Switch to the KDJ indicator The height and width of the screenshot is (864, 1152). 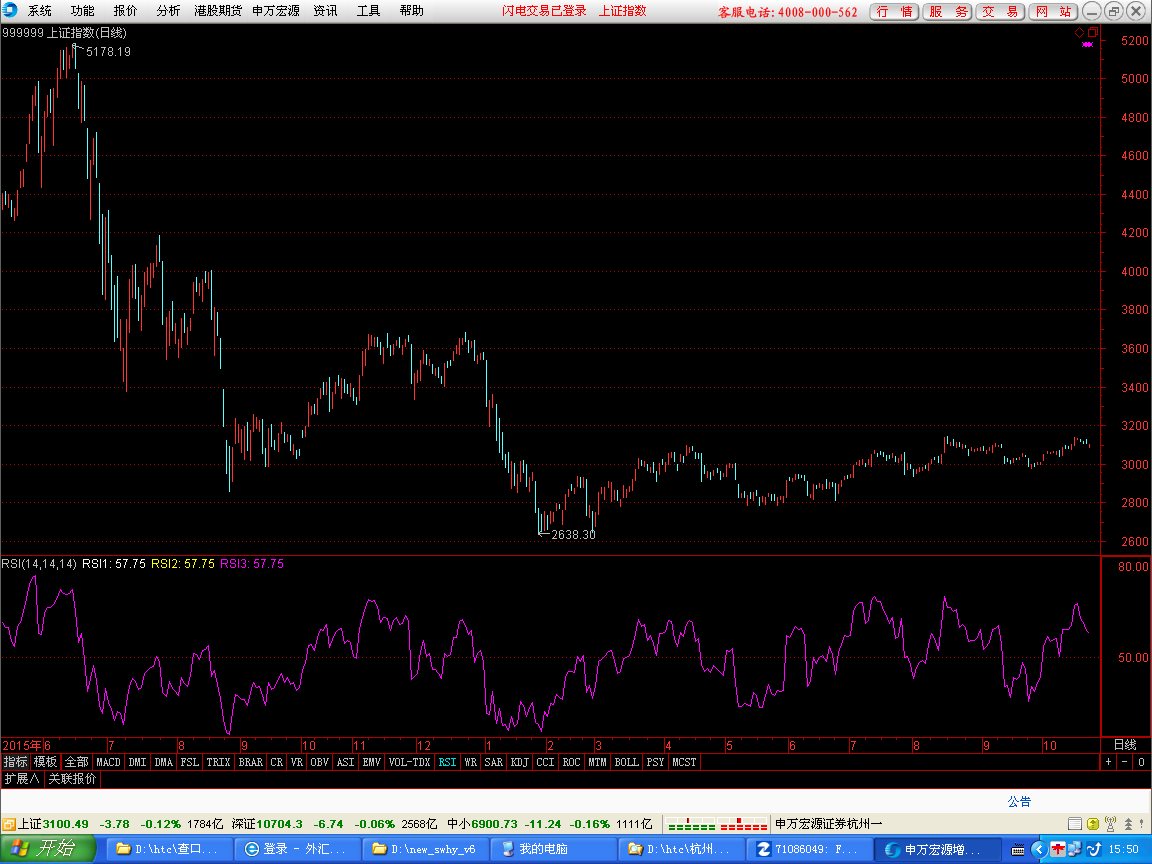click(x=519, y=762)
